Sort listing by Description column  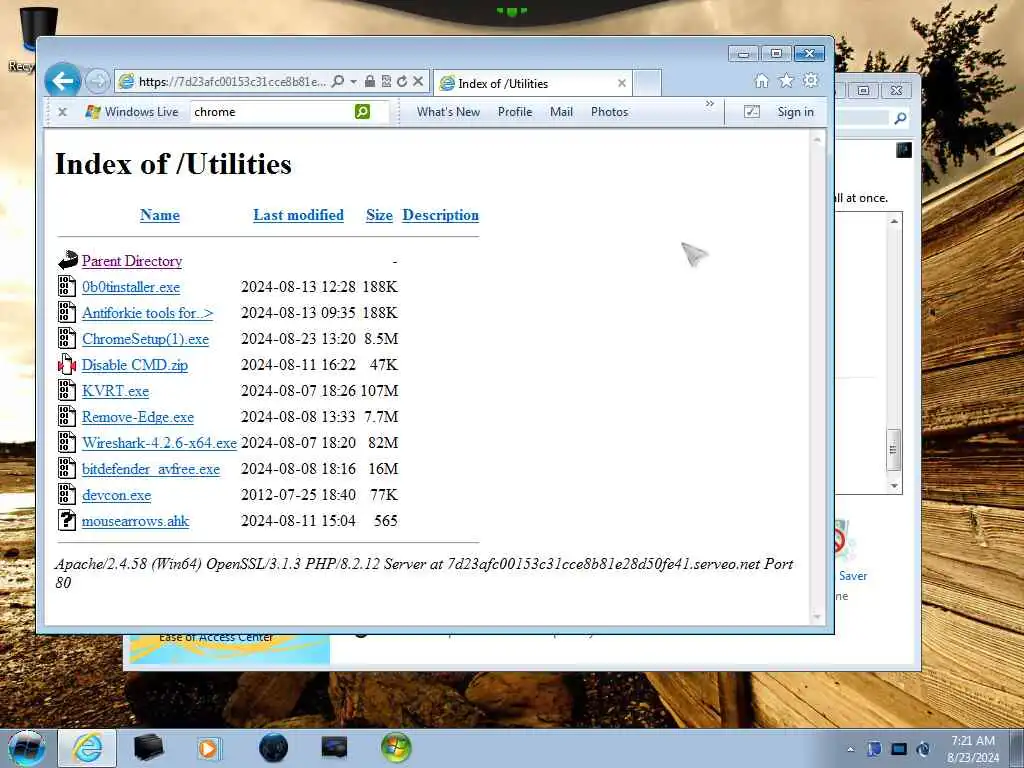coord(441,215)
